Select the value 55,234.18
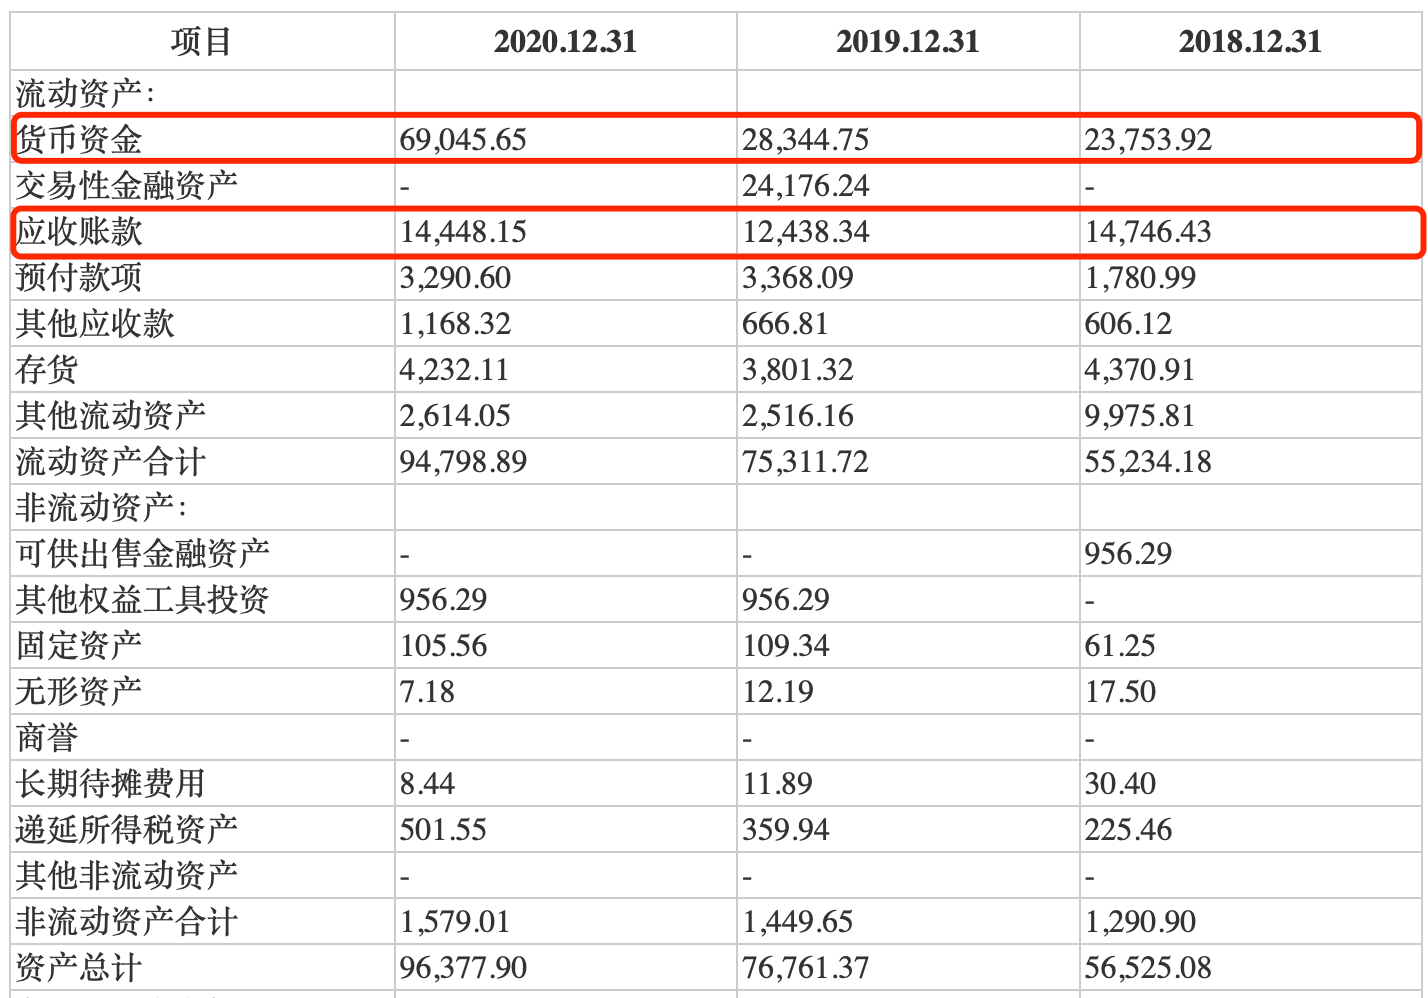This screenshot has width=1428, height=998. point(1148,461)
